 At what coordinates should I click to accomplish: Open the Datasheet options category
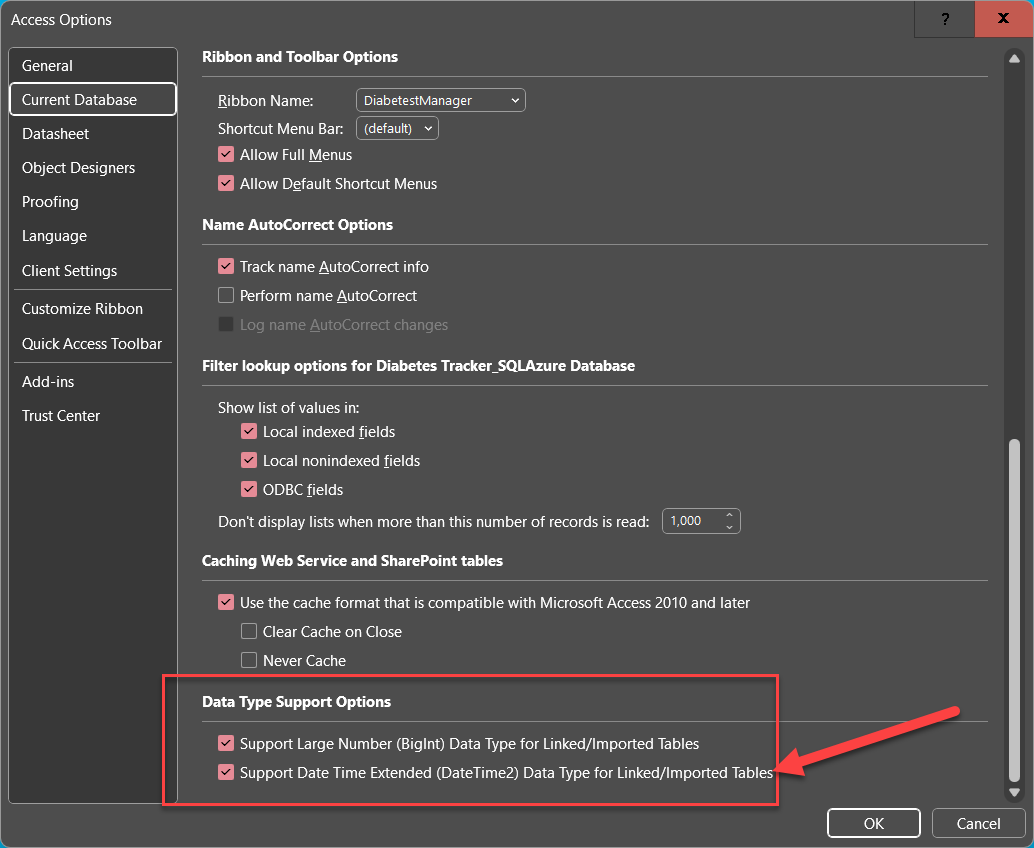tap(56, 134)
